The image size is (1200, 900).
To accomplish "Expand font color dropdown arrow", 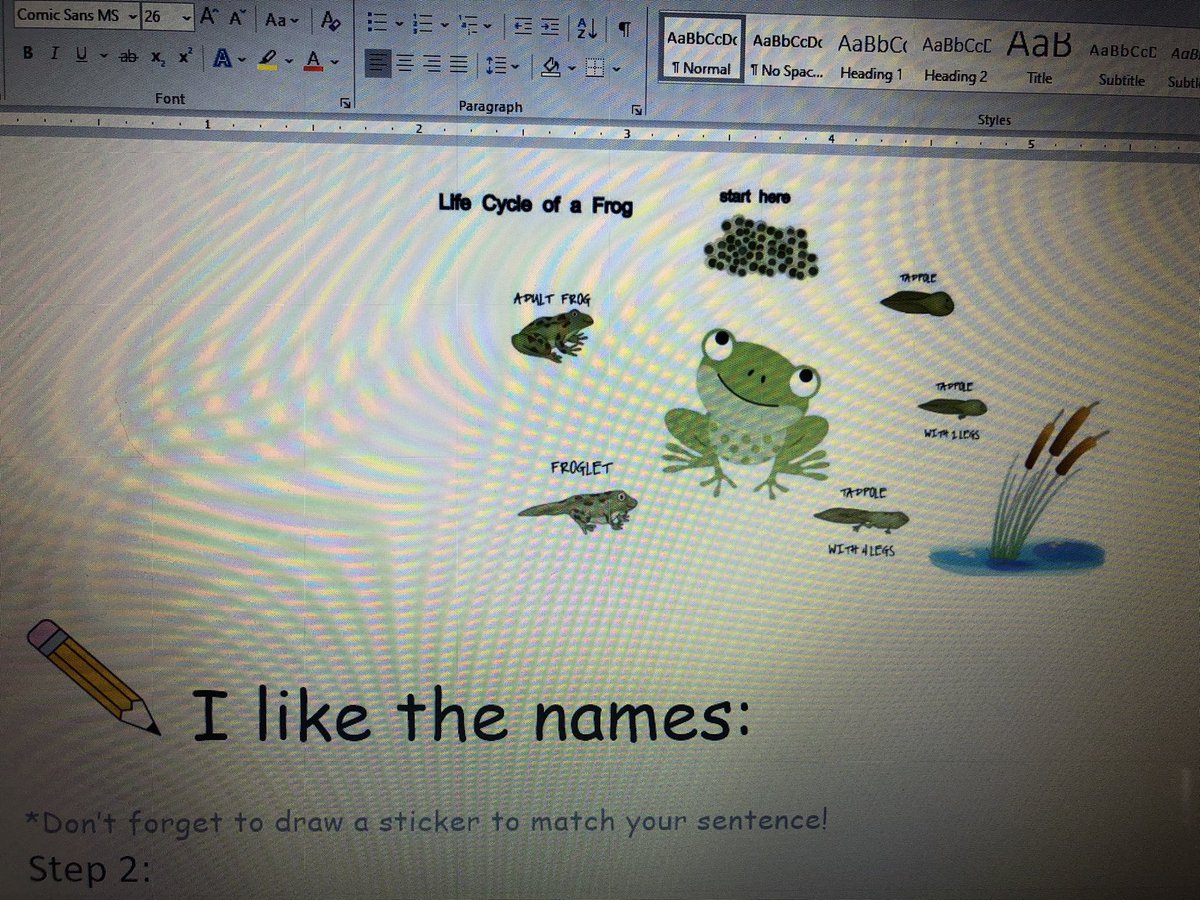I will [334, 64].
